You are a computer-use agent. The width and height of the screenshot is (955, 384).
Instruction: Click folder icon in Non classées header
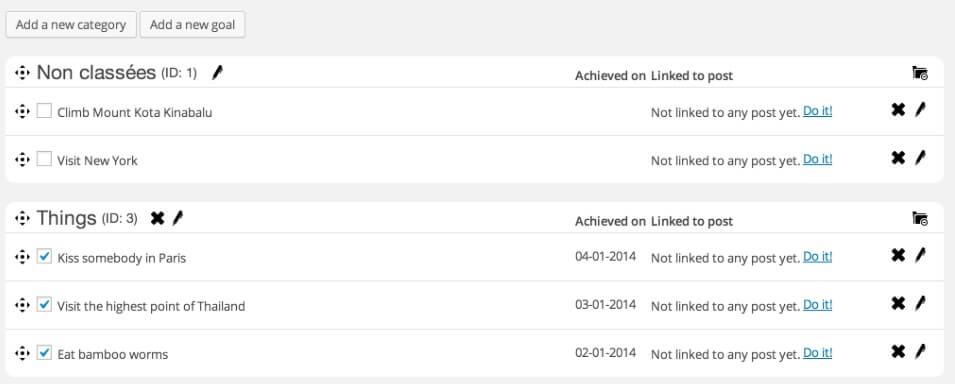pos(920,73)
